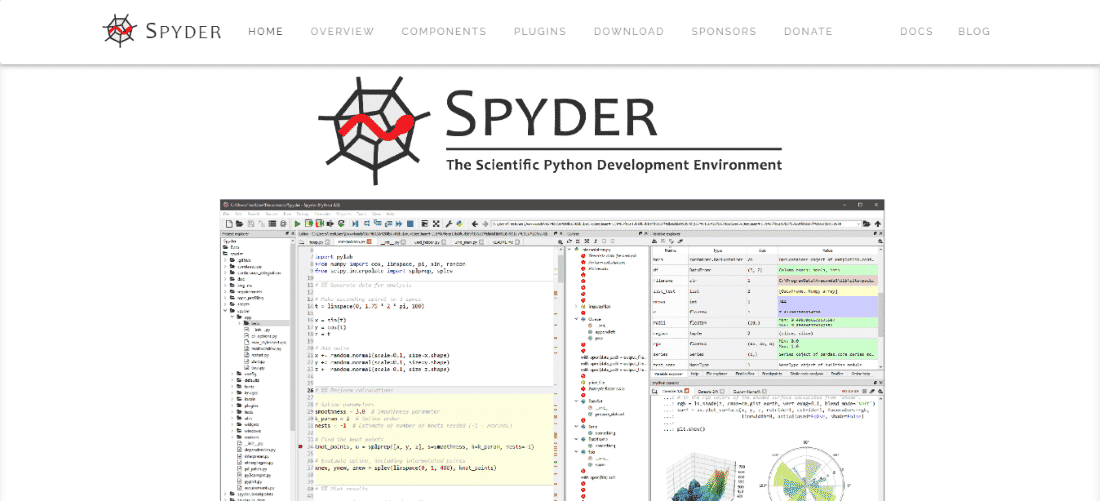The width and height of the screenshot is (1100, 501).
Task: Open the COMPONENTS nav link
Action: click(x=443, y=32)
